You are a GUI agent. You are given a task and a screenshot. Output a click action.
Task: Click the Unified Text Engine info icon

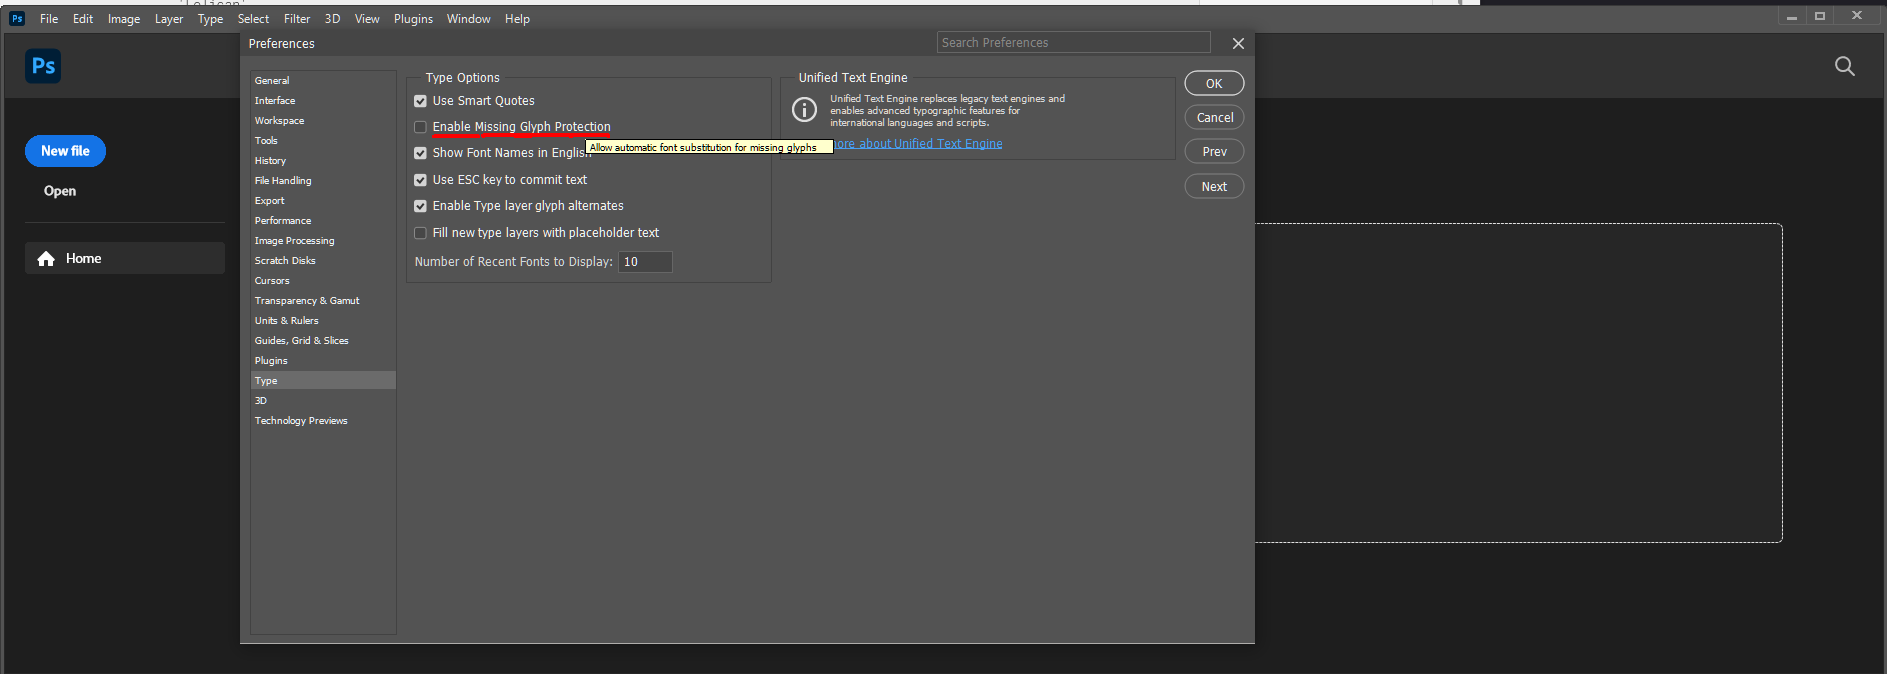pos(804,110)
